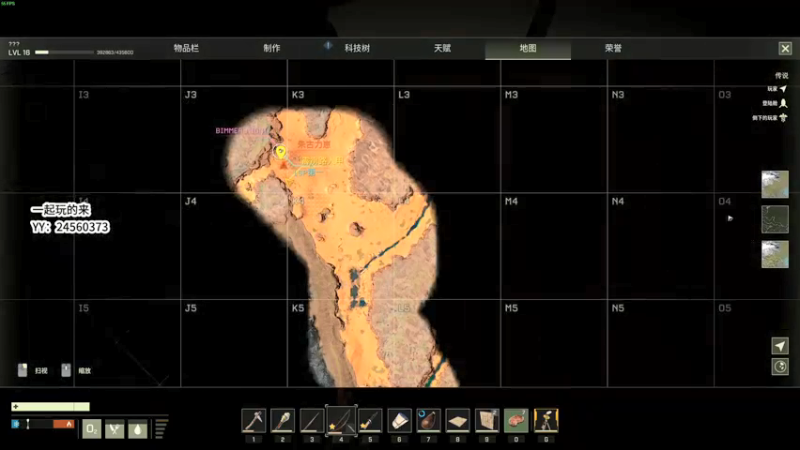The height and width of the screenshot is (450, 800).
Task: Select the floor piece in hotbar slot 8
Action: [x=458, y=421]
